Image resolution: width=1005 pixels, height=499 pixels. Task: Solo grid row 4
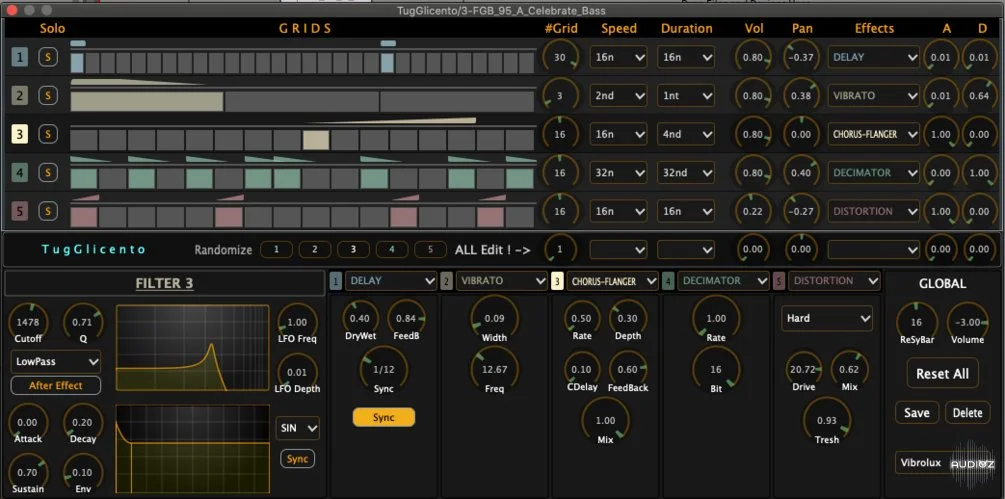click(x=48, y=172)
